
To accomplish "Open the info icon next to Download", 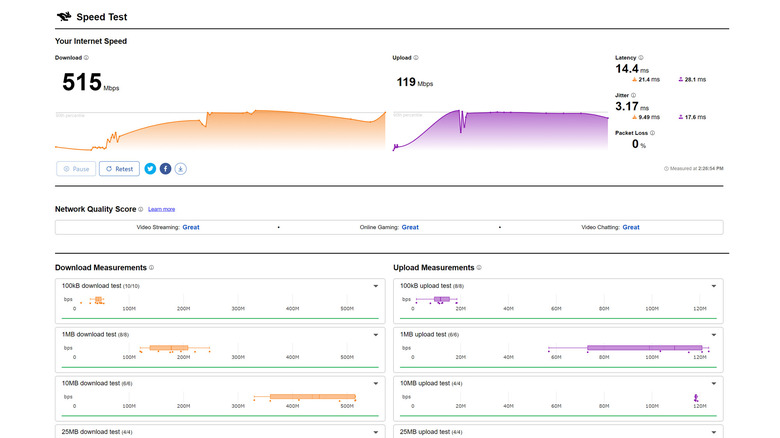I will coord(86,58).
